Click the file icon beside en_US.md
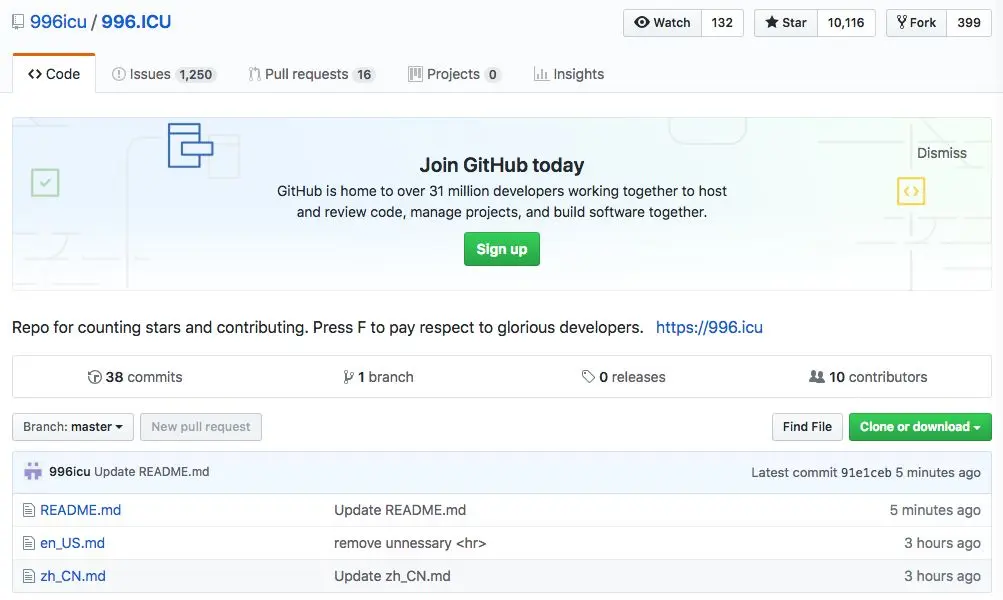Screen dimensions: 1003x600 tap(29, 543)
